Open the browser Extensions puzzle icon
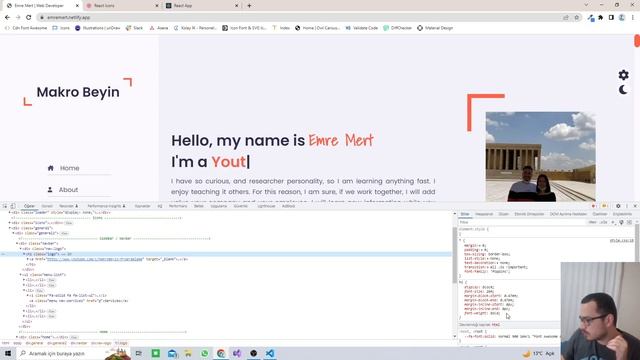The image size is (640, 360). pyautogui.click(x=600, y=18)
